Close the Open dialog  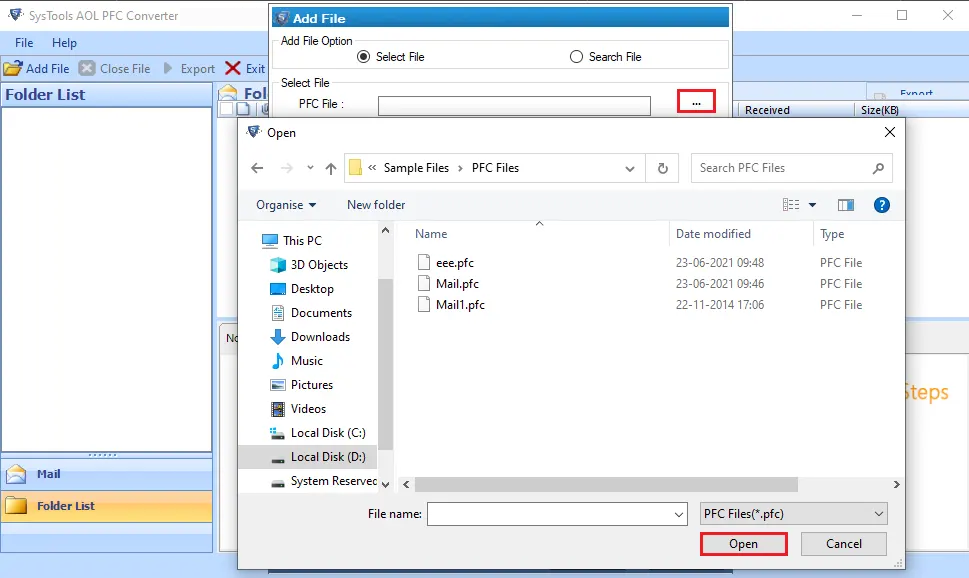click(889, 132)
